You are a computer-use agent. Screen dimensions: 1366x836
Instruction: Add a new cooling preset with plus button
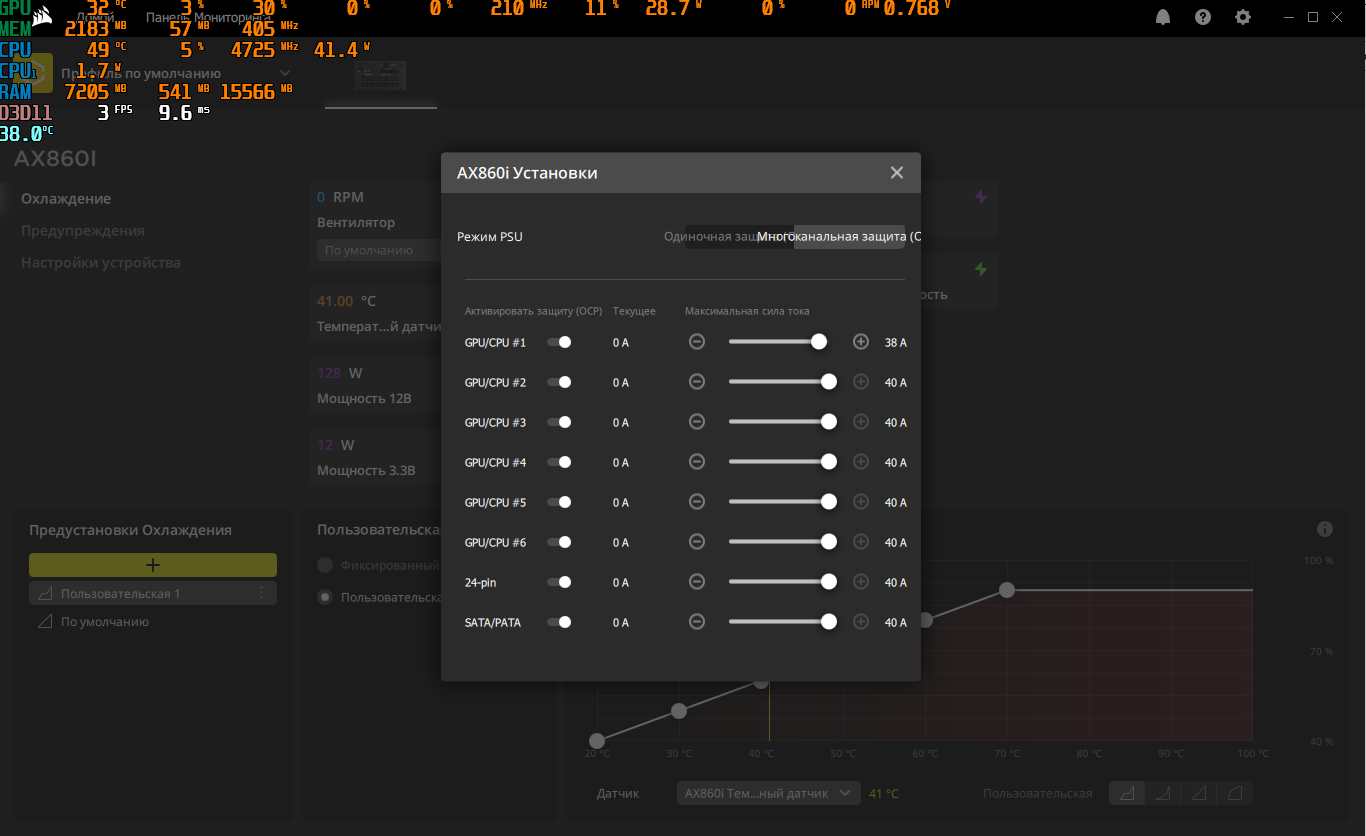153,565
